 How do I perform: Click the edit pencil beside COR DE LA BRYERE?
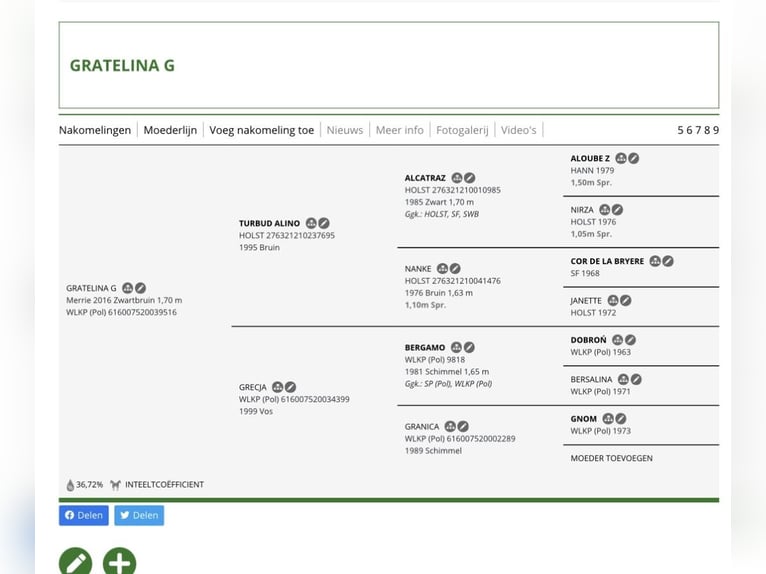click(668, 261)
